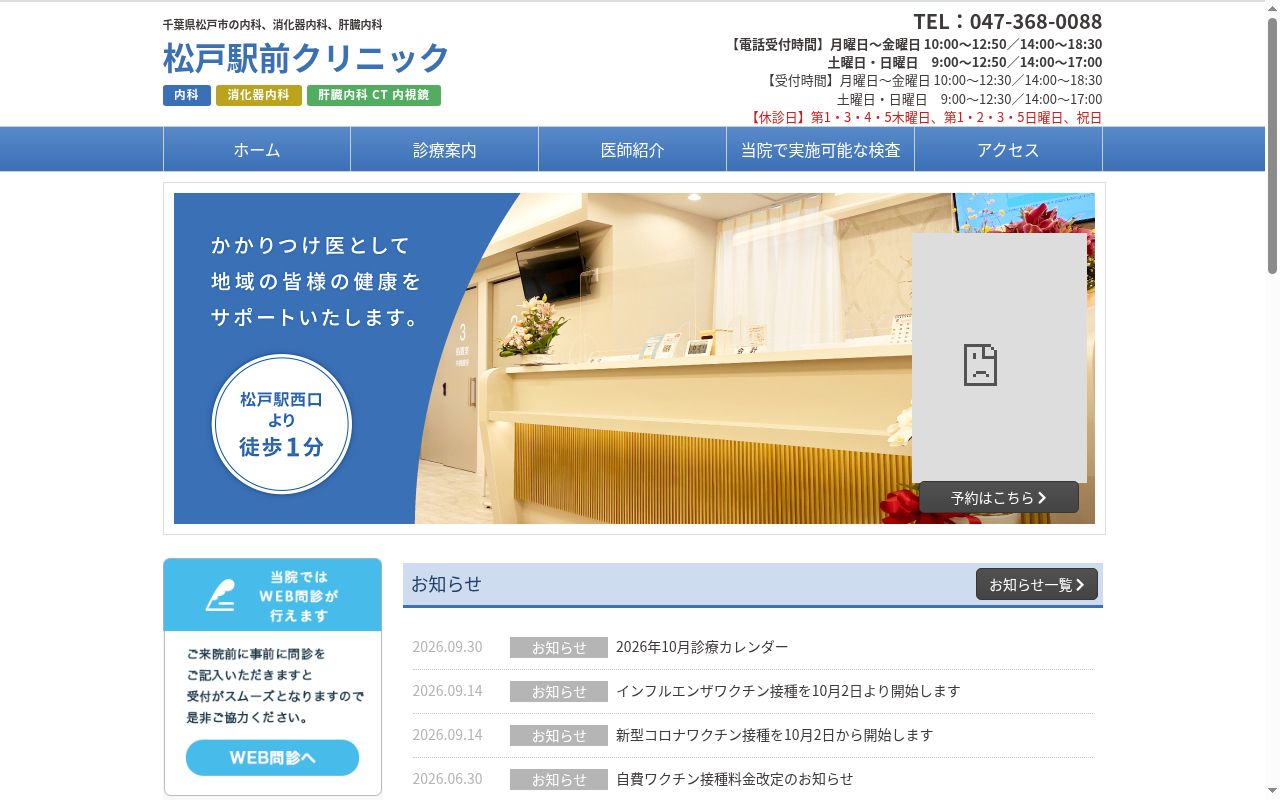This screenshot has height=800, width=1280.
Task: Click the 2026.09.14 date of the influenza notice
Action: 447,691
